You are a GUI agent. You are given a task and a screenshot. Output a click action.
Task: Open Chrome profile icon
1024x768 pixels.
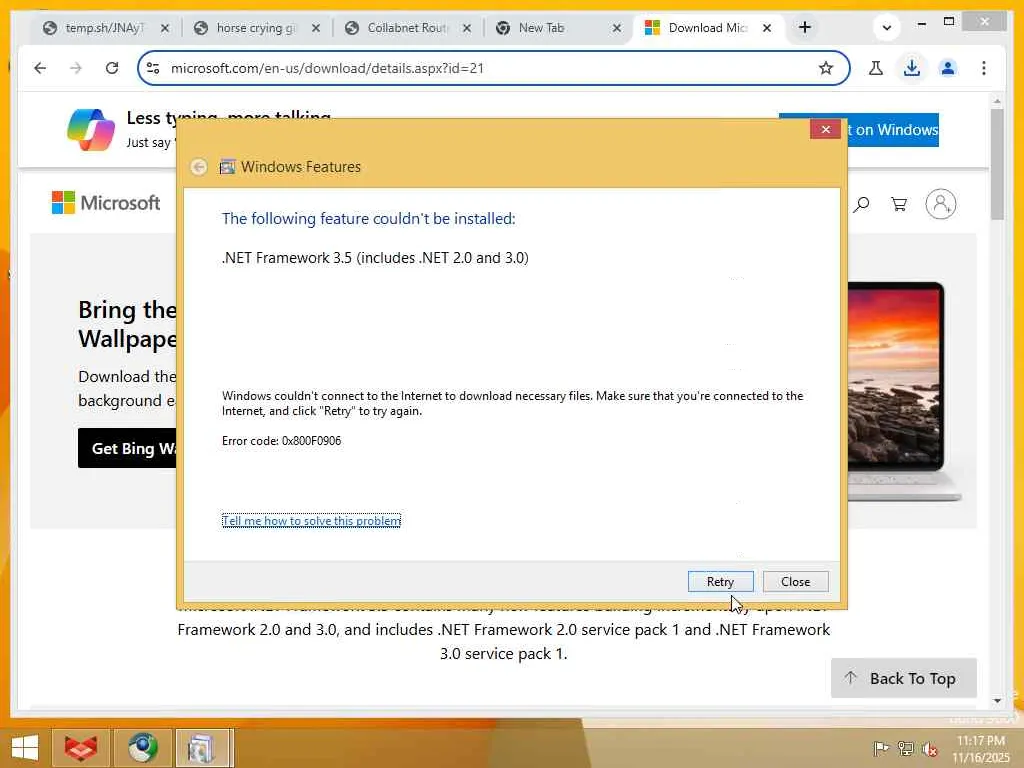(948, 68)
